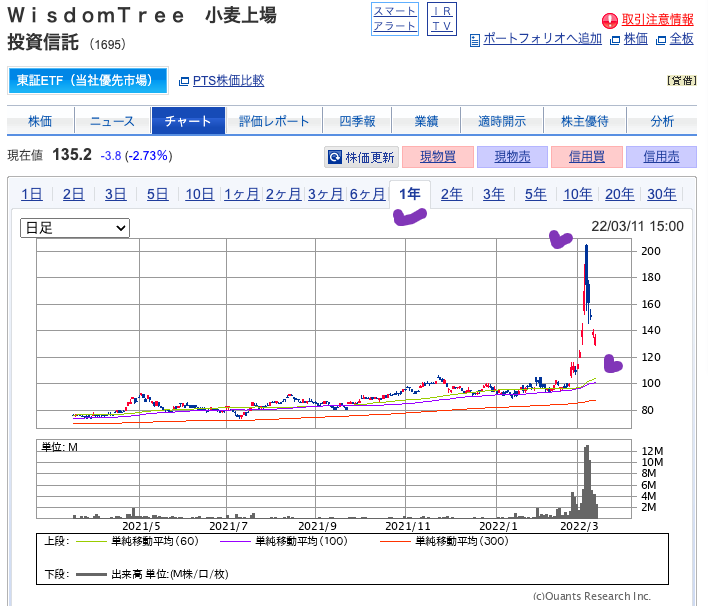
Task: Click the 単純移動平均(60) legend entry
Action: click(x=137, y=541)
